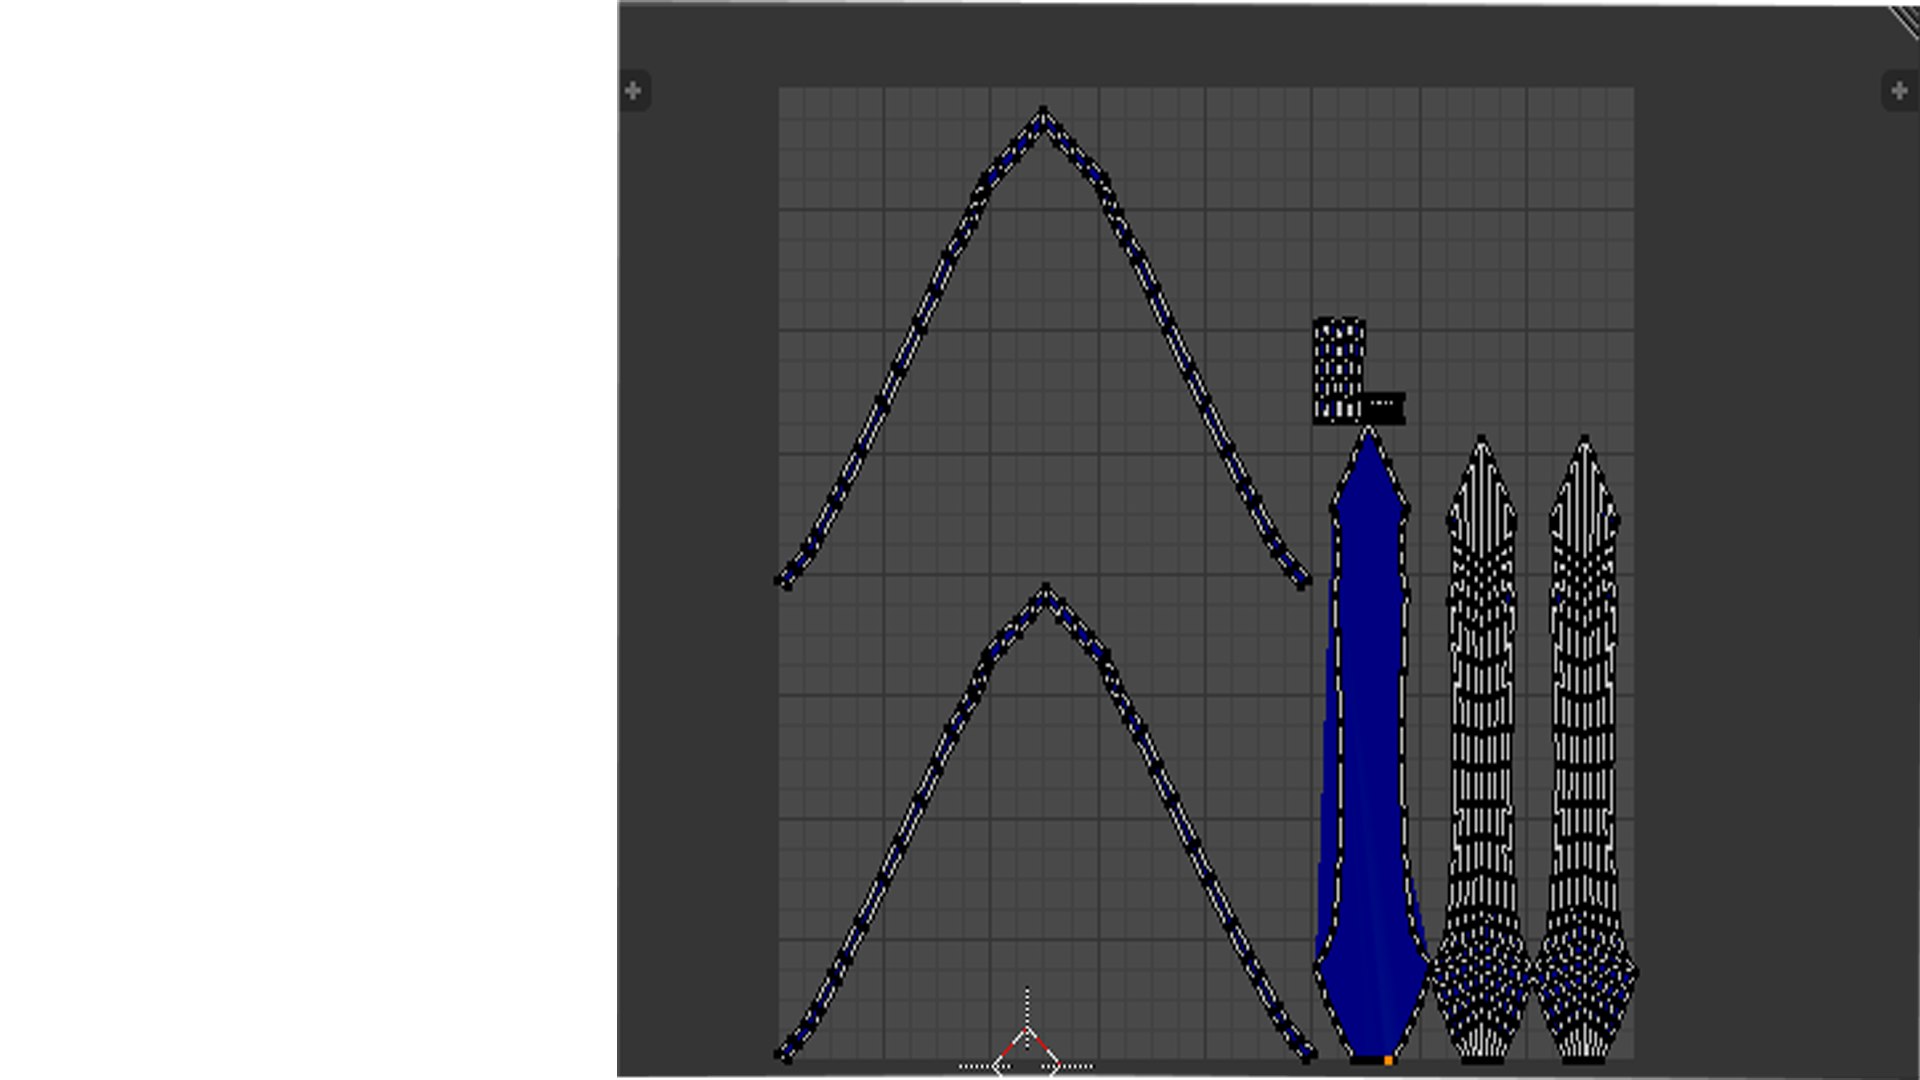Image resolution: width=1920 pixels, height=1080 pixels.
Task: Click the area split corner widget
Action: 1904,21
